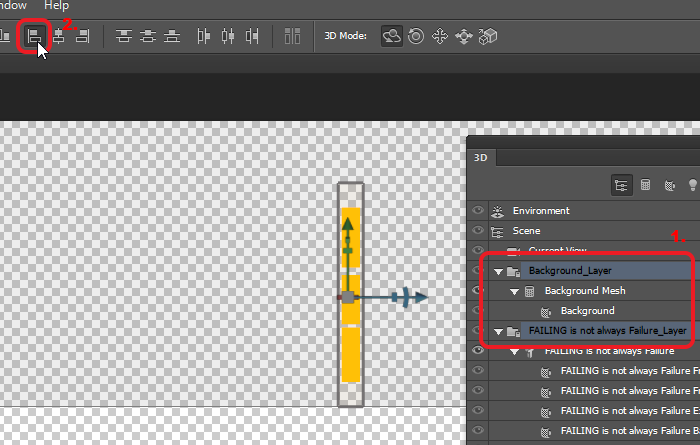Click the Distribute horizontal centers icon
Image resolution: width=700 pixels, height=445 pixels.
click(x=228, y=36)
